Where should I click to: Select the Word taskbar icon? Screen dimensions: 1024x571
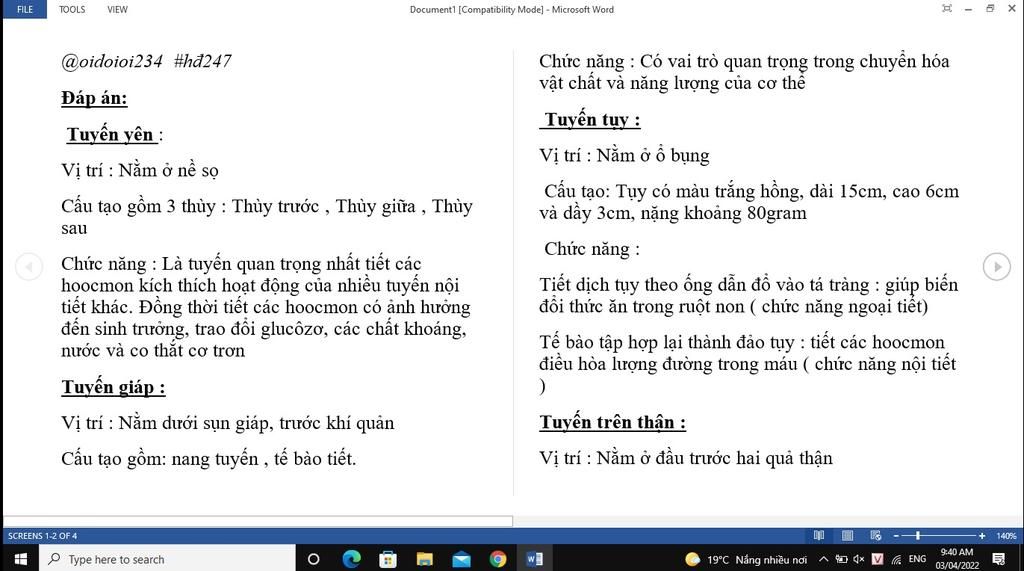[x=534, y=559]
